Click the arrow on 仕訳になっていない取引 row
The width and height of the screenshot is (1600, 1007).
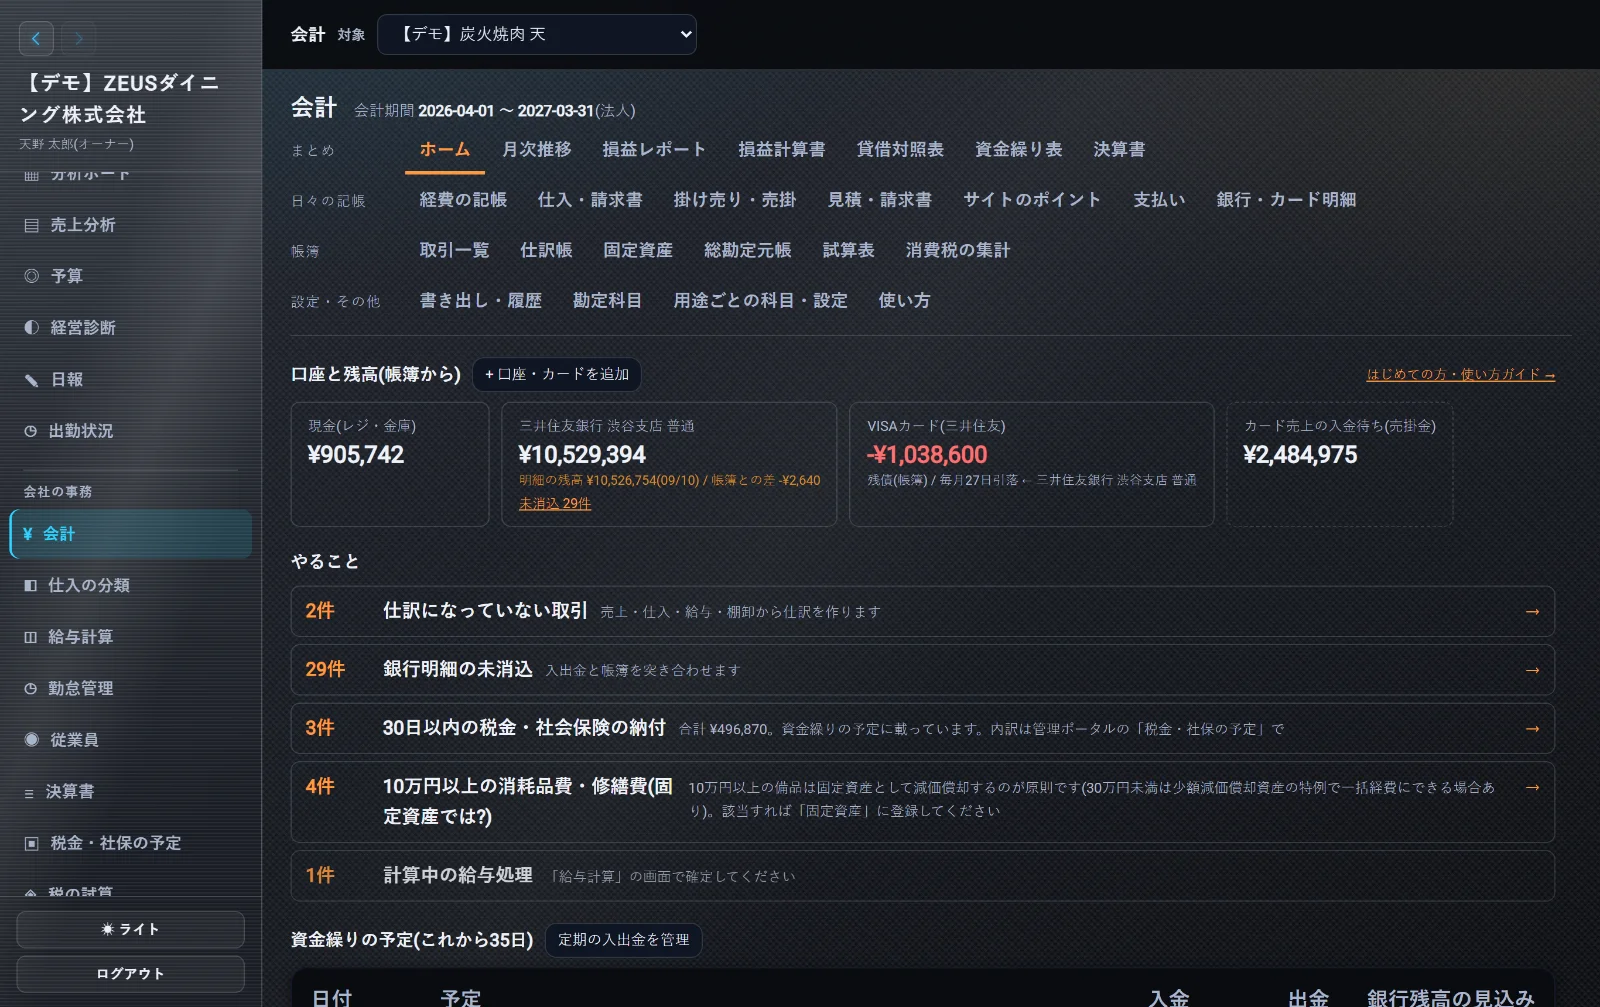1532,611
